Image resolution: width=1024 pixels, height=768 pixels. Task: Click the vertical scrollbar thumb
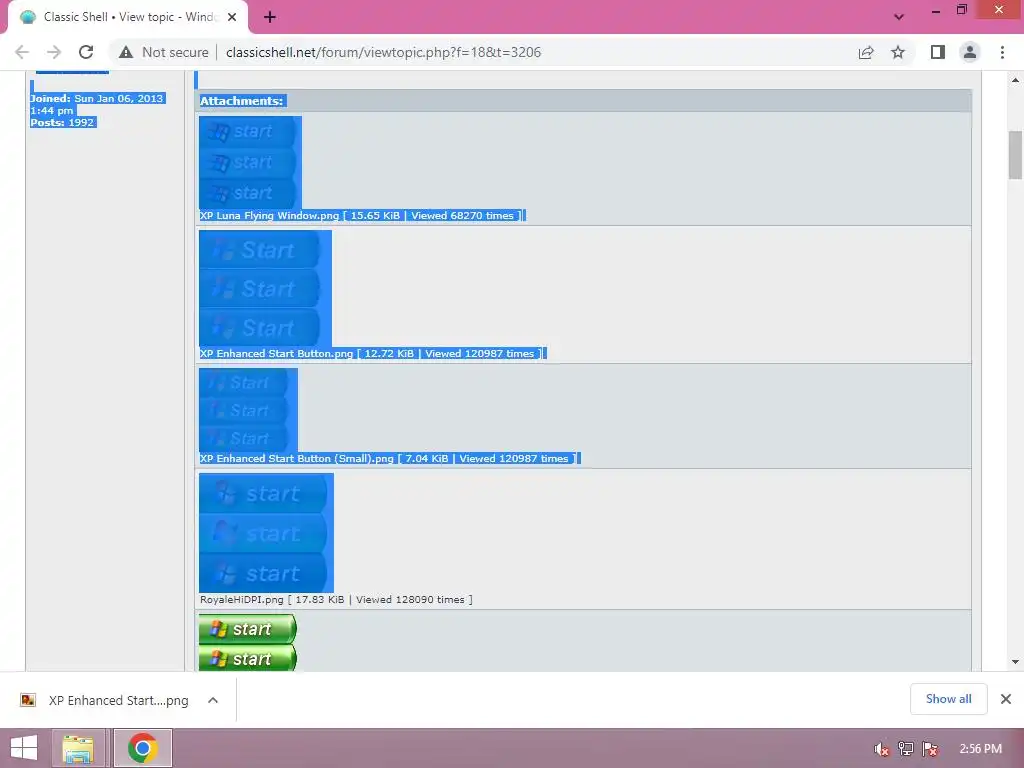1016,155
